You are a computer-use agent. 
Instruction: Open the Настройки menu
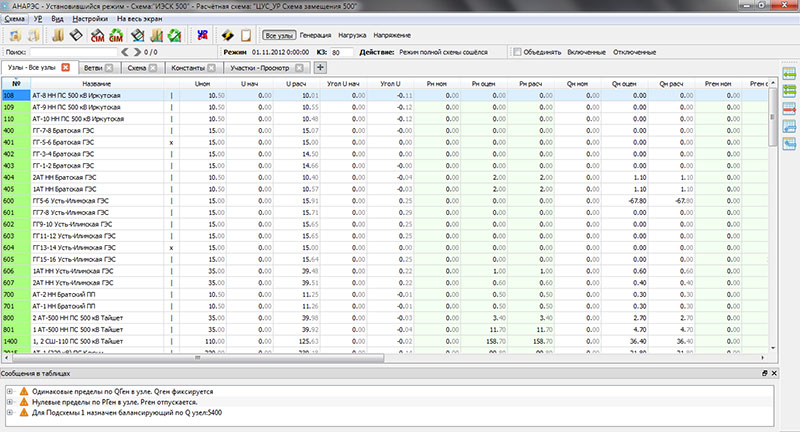tap(90, 19)
